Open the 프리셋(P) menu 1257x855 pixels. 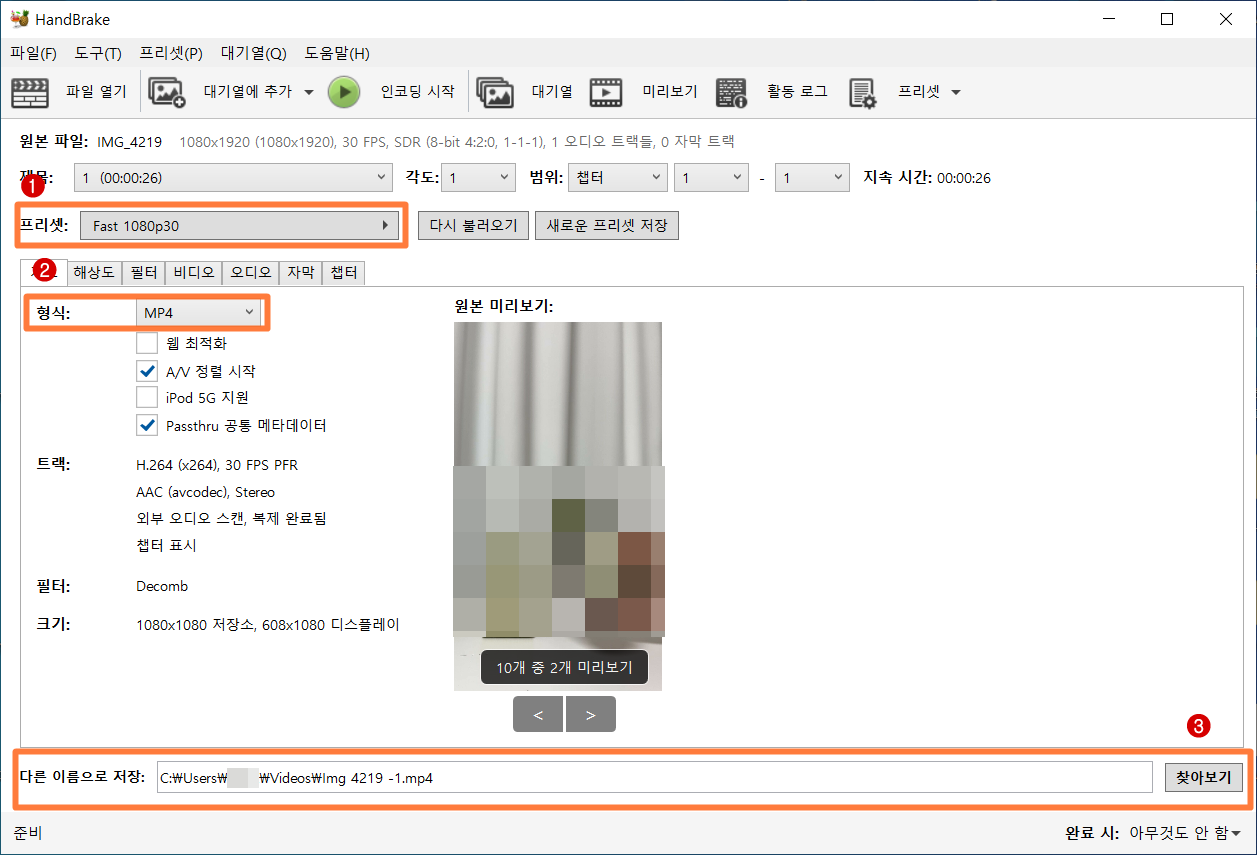[x=171, y=53]
